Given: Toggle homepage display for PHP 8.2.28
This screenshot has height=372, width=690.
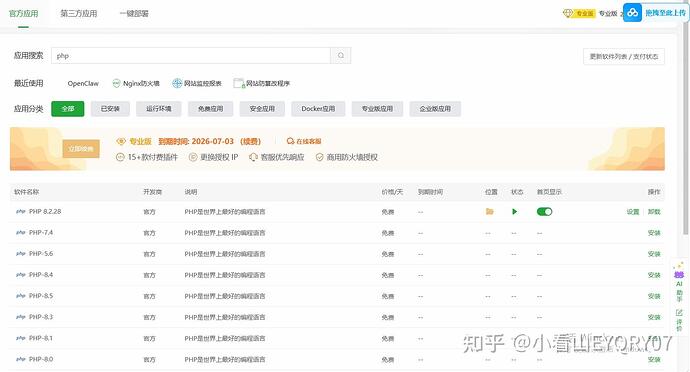Looking at the screenshot, I should (544, 212).
